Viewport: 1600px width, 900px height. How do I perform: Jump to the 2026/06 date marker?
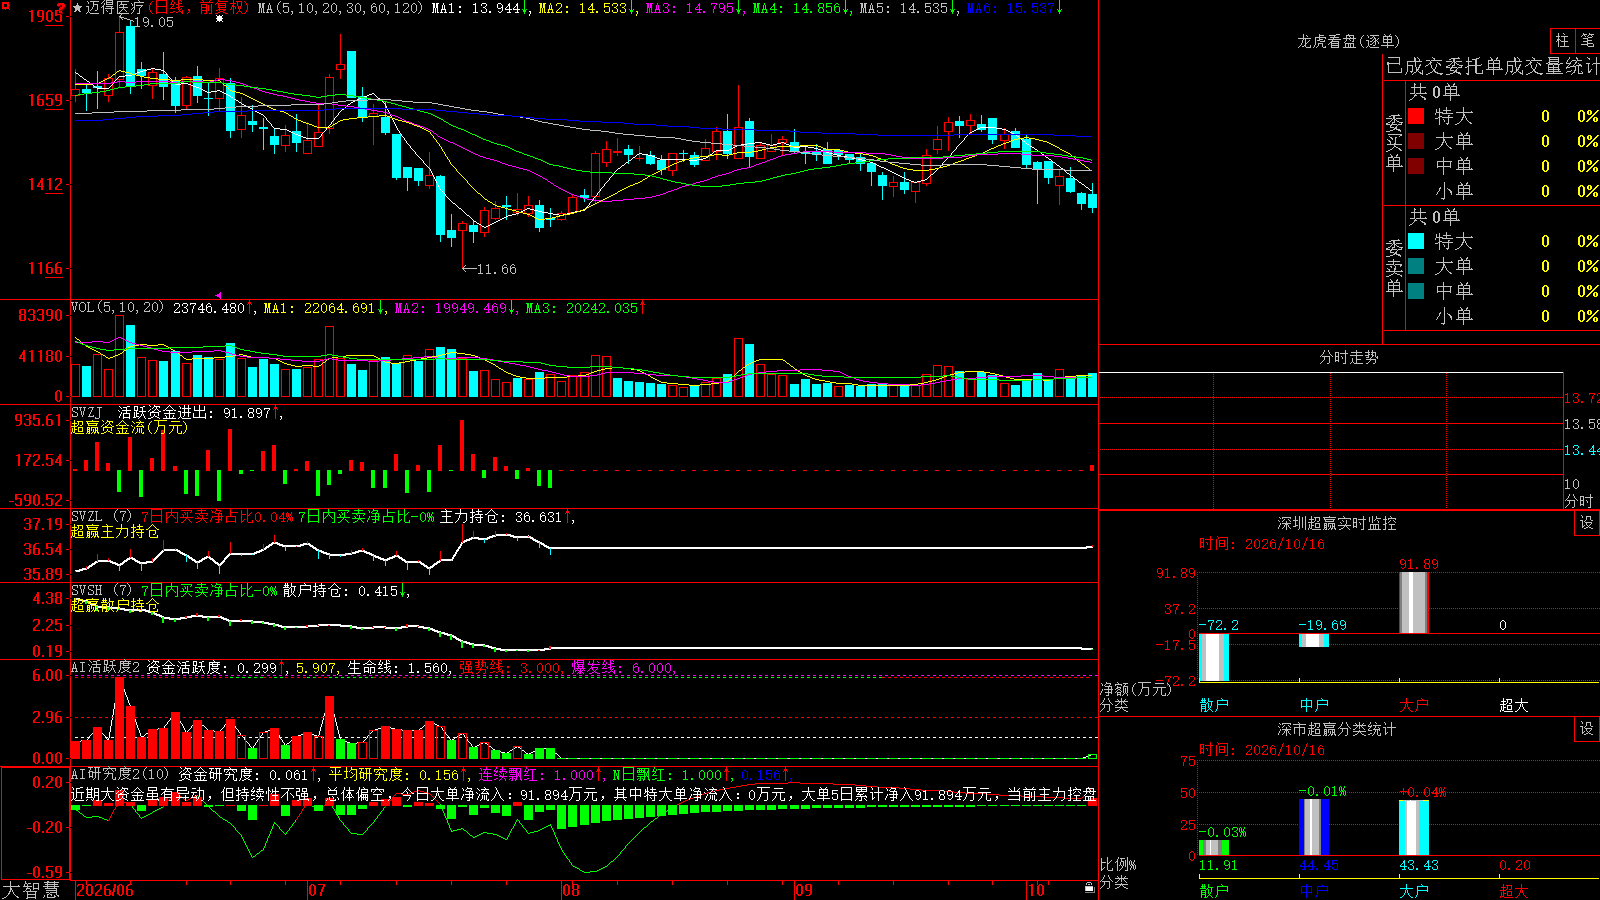105,890
